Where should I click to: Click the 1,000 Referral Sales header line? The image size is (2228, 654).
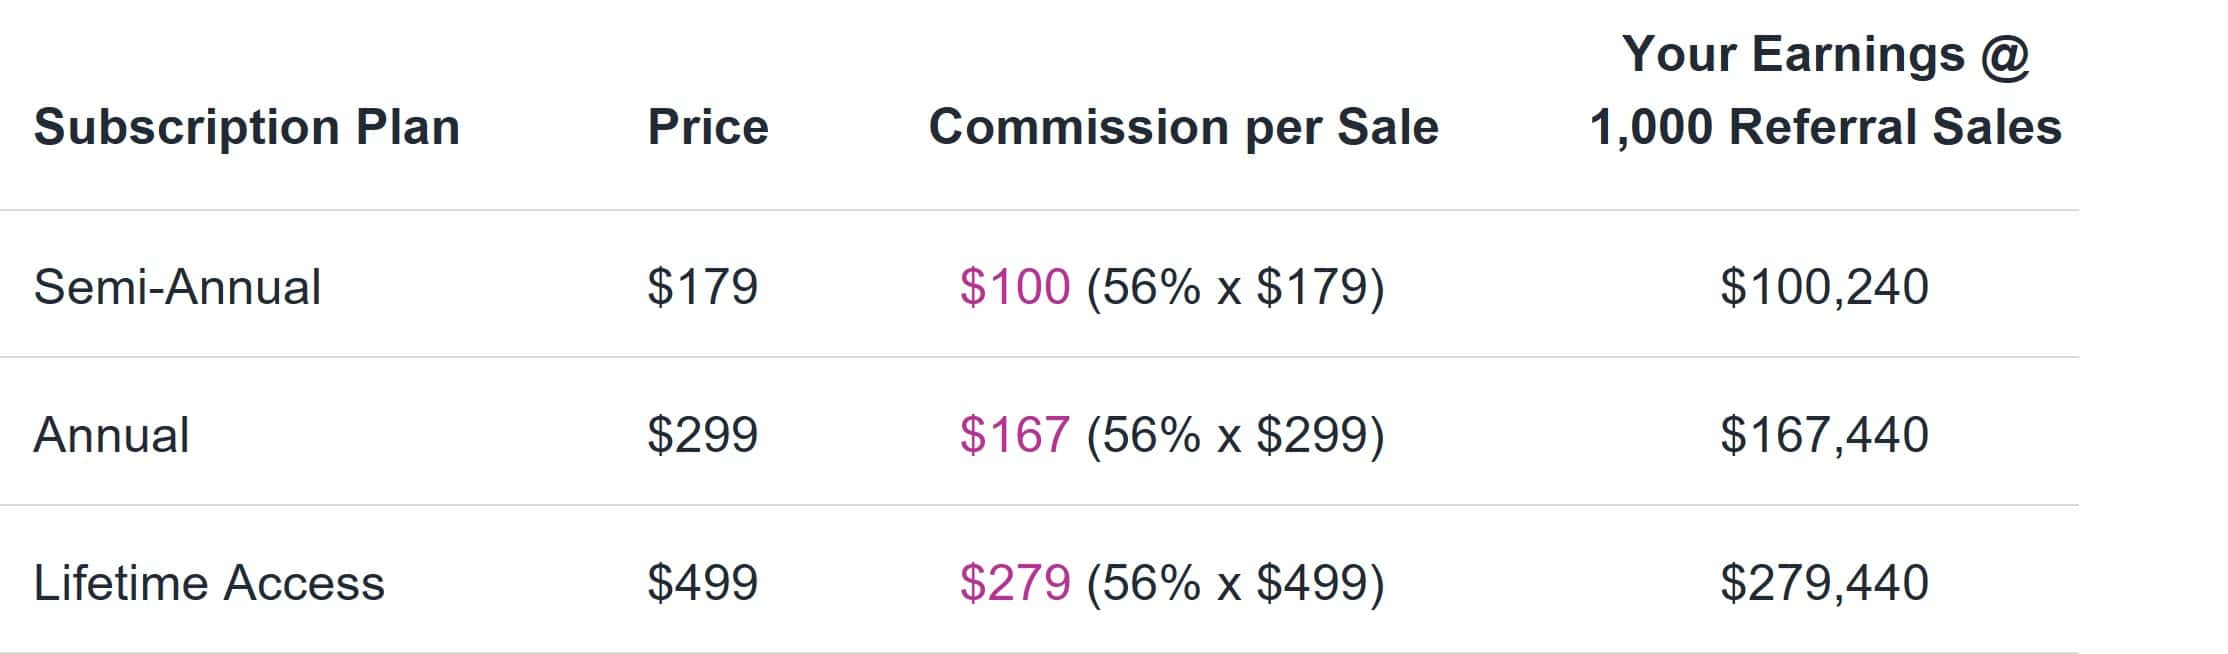tap(1826, 128)
